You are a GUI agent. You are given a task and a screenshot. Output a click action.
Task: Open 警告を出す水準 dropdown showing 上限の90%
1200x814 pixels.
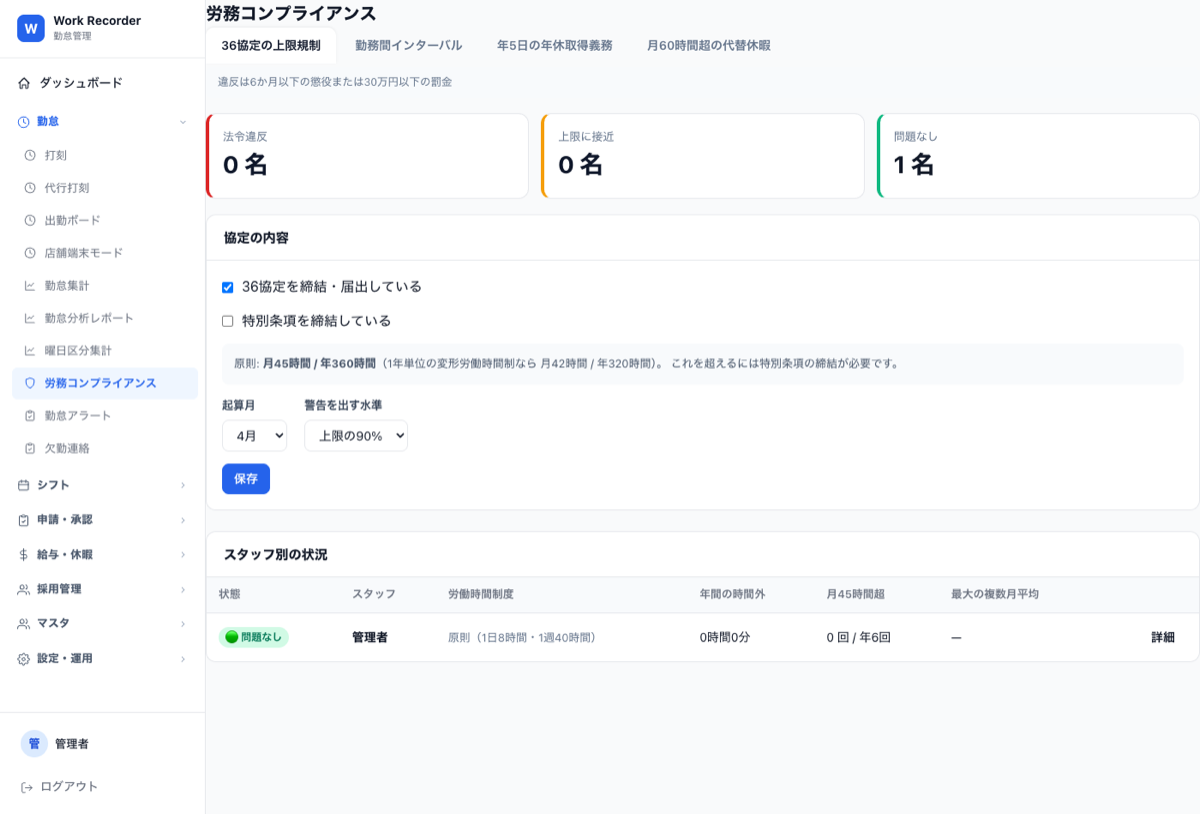[x=356, y=436]
